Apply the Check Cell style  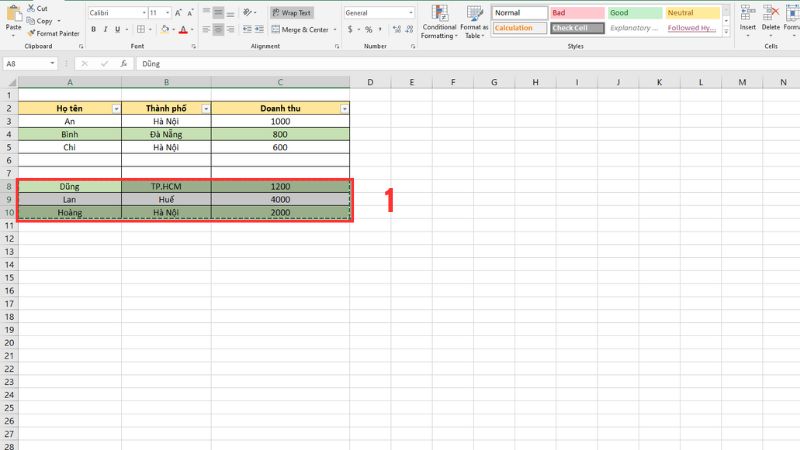[578, 28]
